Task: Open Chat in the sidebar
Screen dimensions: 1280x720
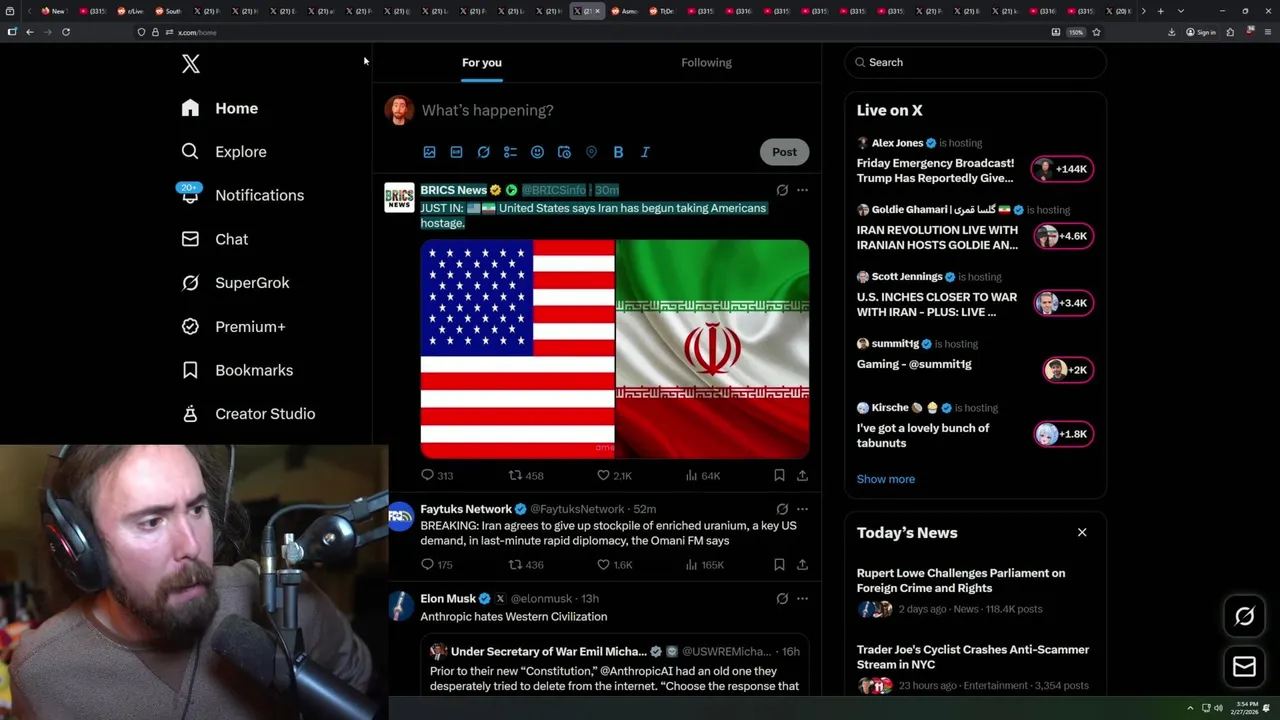Action: 214,239
